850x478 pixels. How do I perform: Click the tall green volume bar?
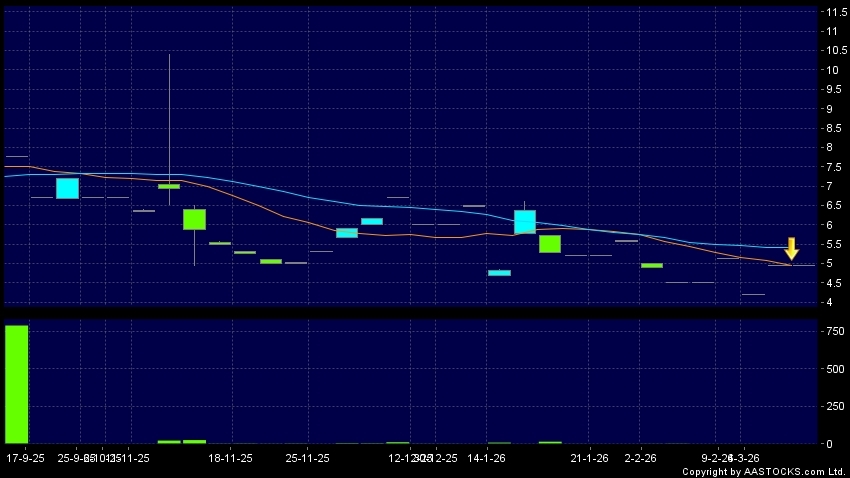coord(17,384)
